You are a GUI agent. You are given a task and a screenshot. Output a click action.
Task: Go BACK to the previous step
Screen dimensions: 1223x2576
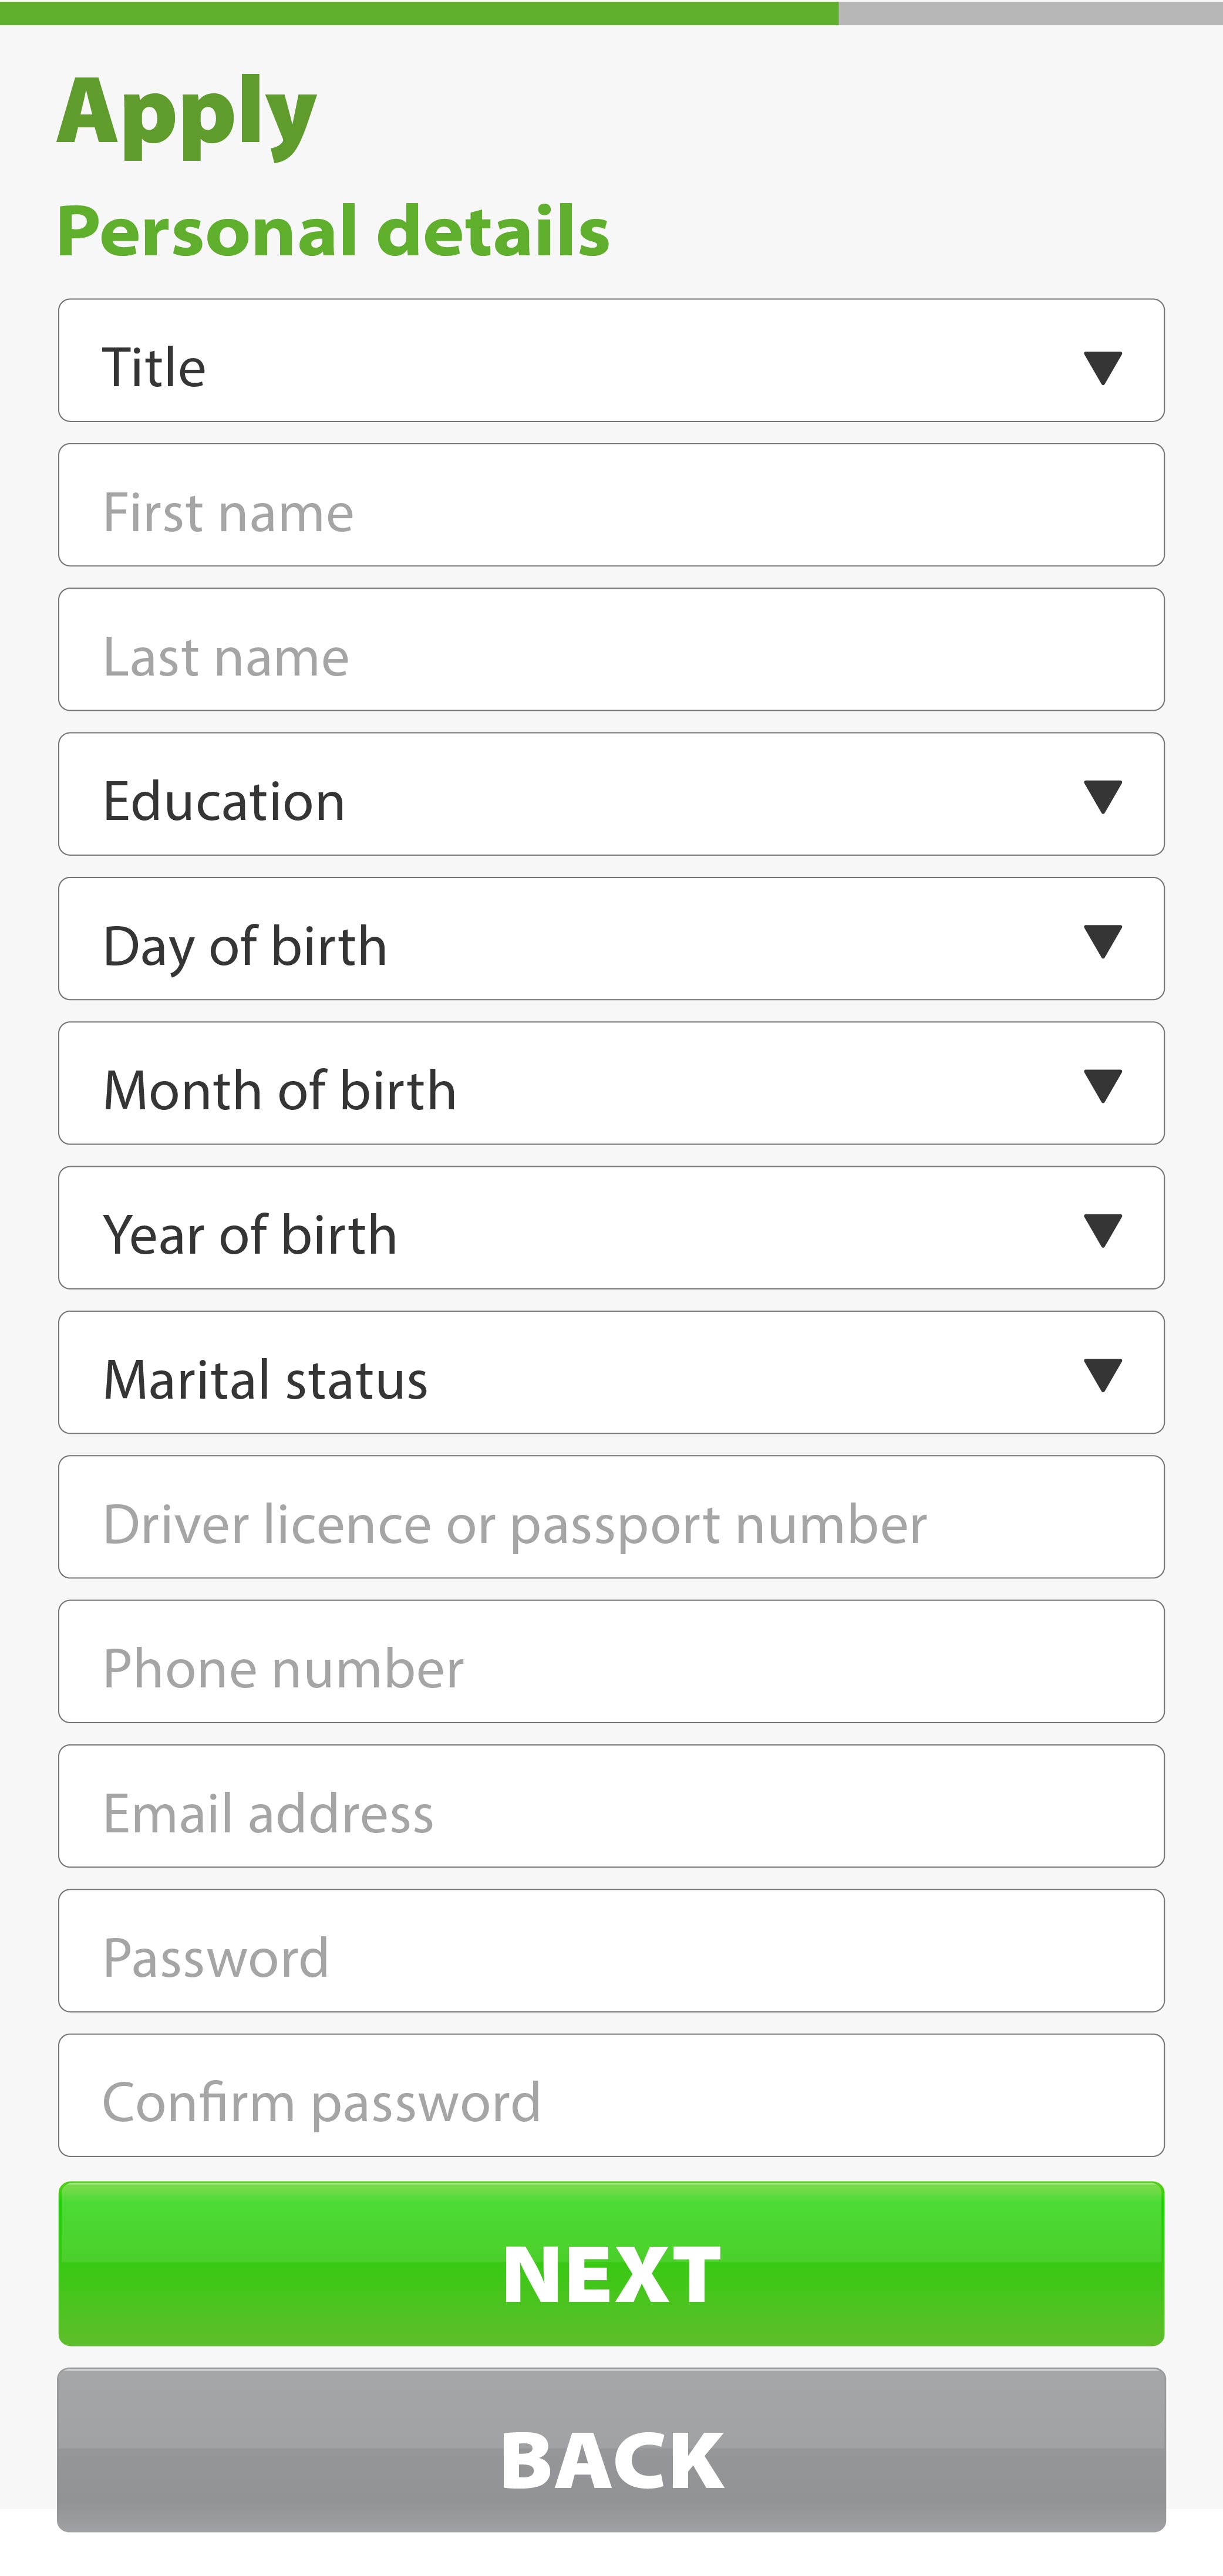611,2450
